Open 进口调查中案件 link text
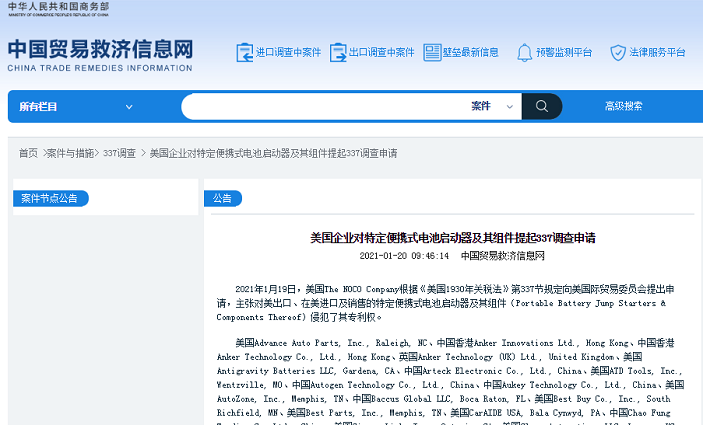Viewport: 703px width, 425px height. (x=288, y=52)
